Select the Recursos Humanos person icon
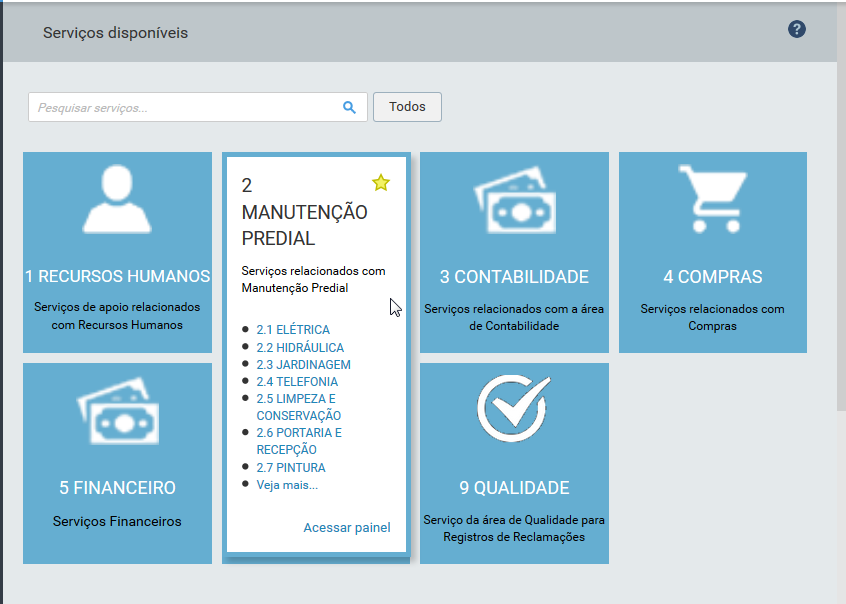The height and width of the screenshot is (604, 846). [116, 201]
